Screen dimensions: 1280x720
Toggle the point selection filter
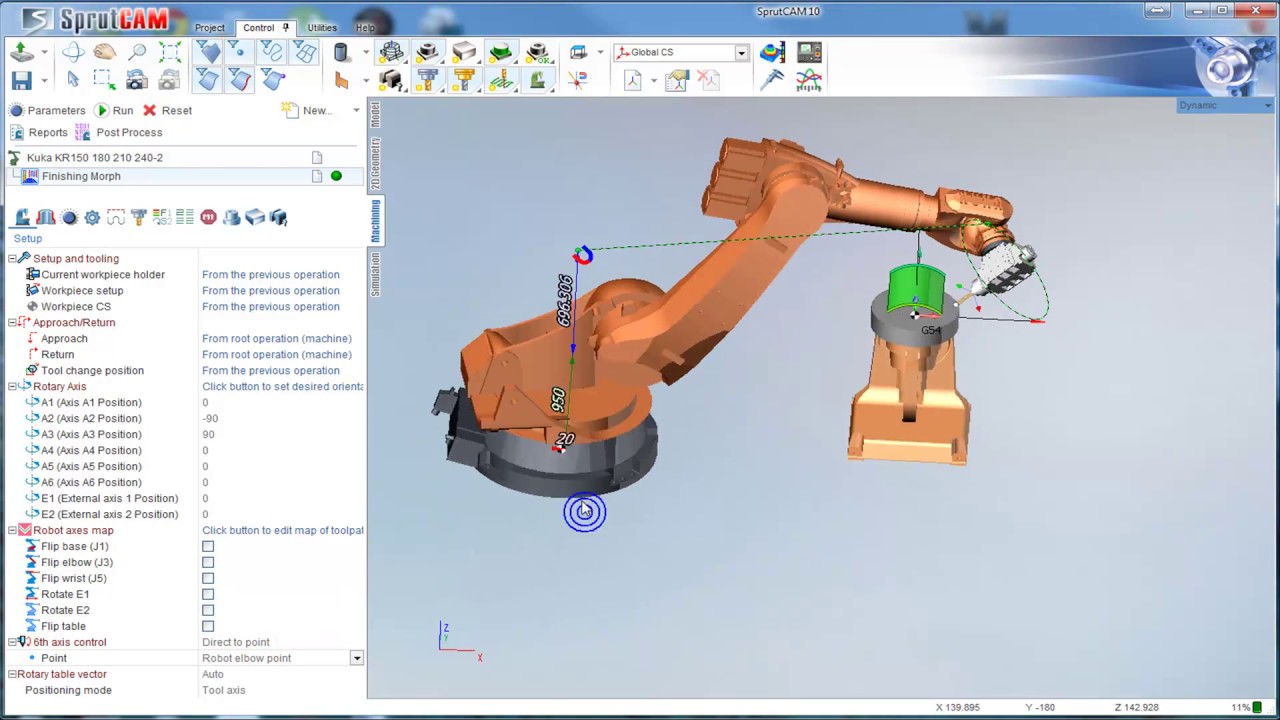tap(240, 52)
